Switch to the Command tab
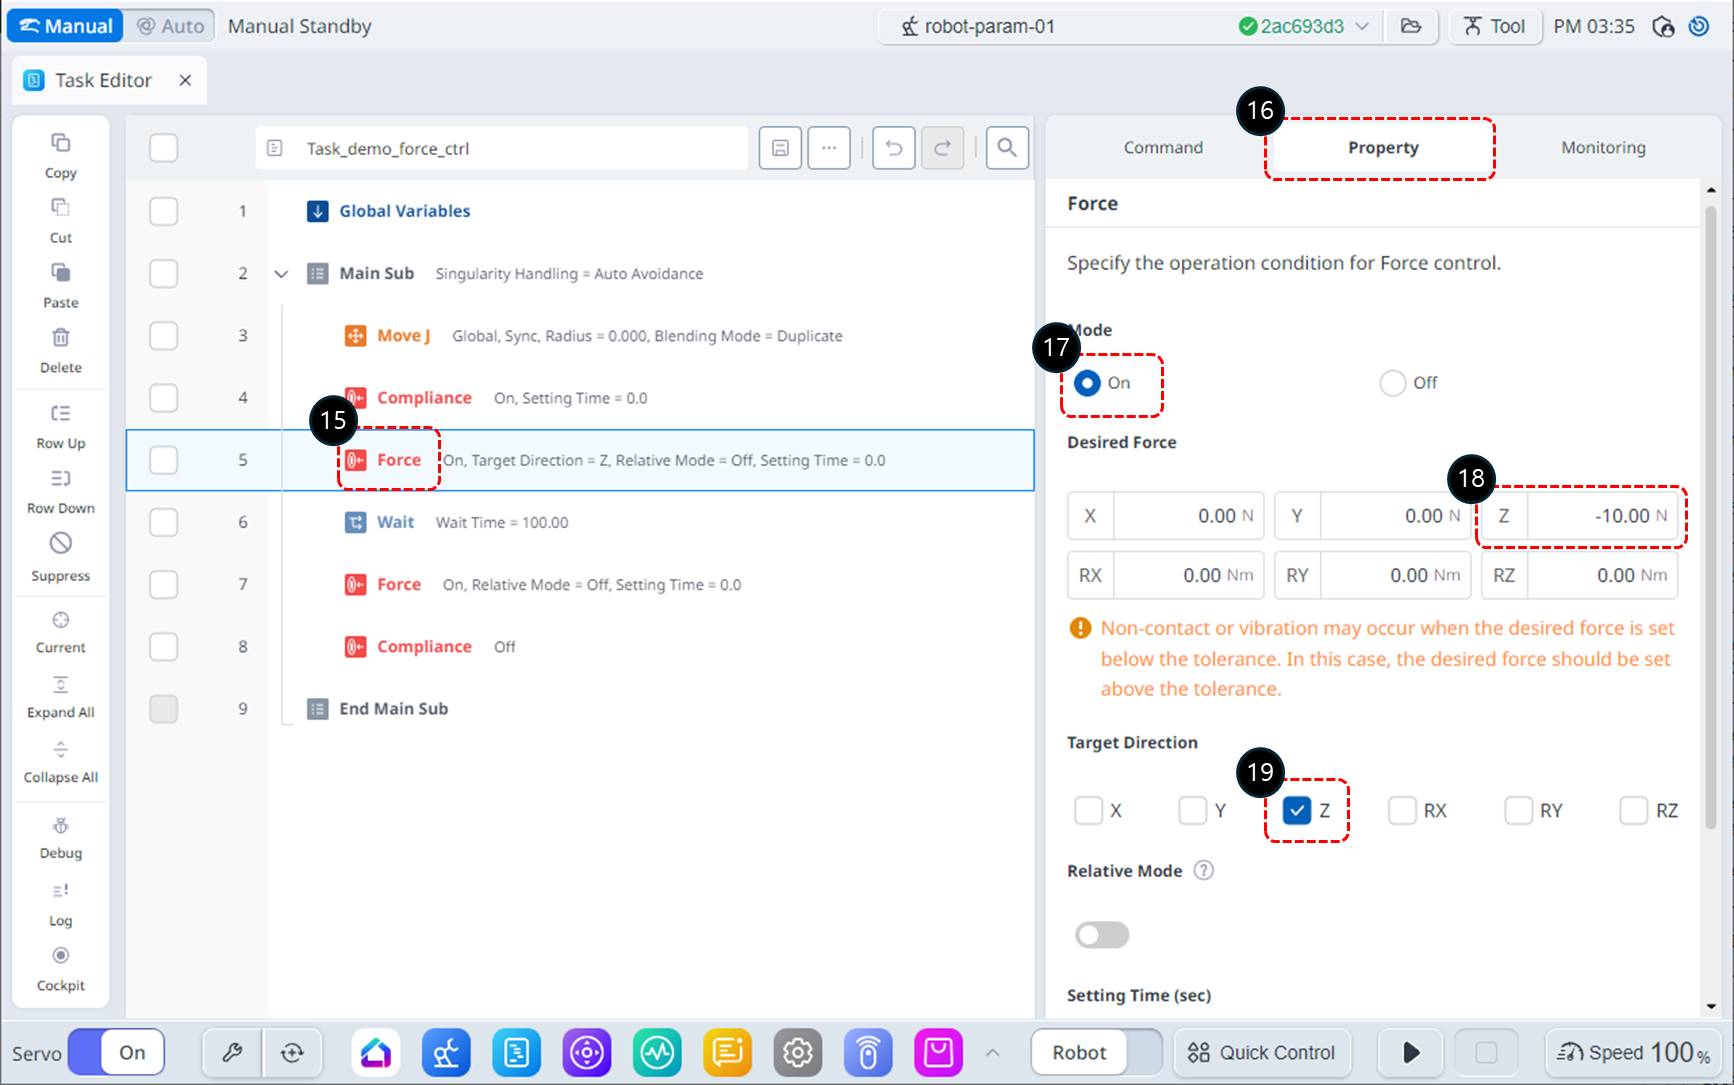Viewport: 1734px width, 1085px height. coord(1162,148)
